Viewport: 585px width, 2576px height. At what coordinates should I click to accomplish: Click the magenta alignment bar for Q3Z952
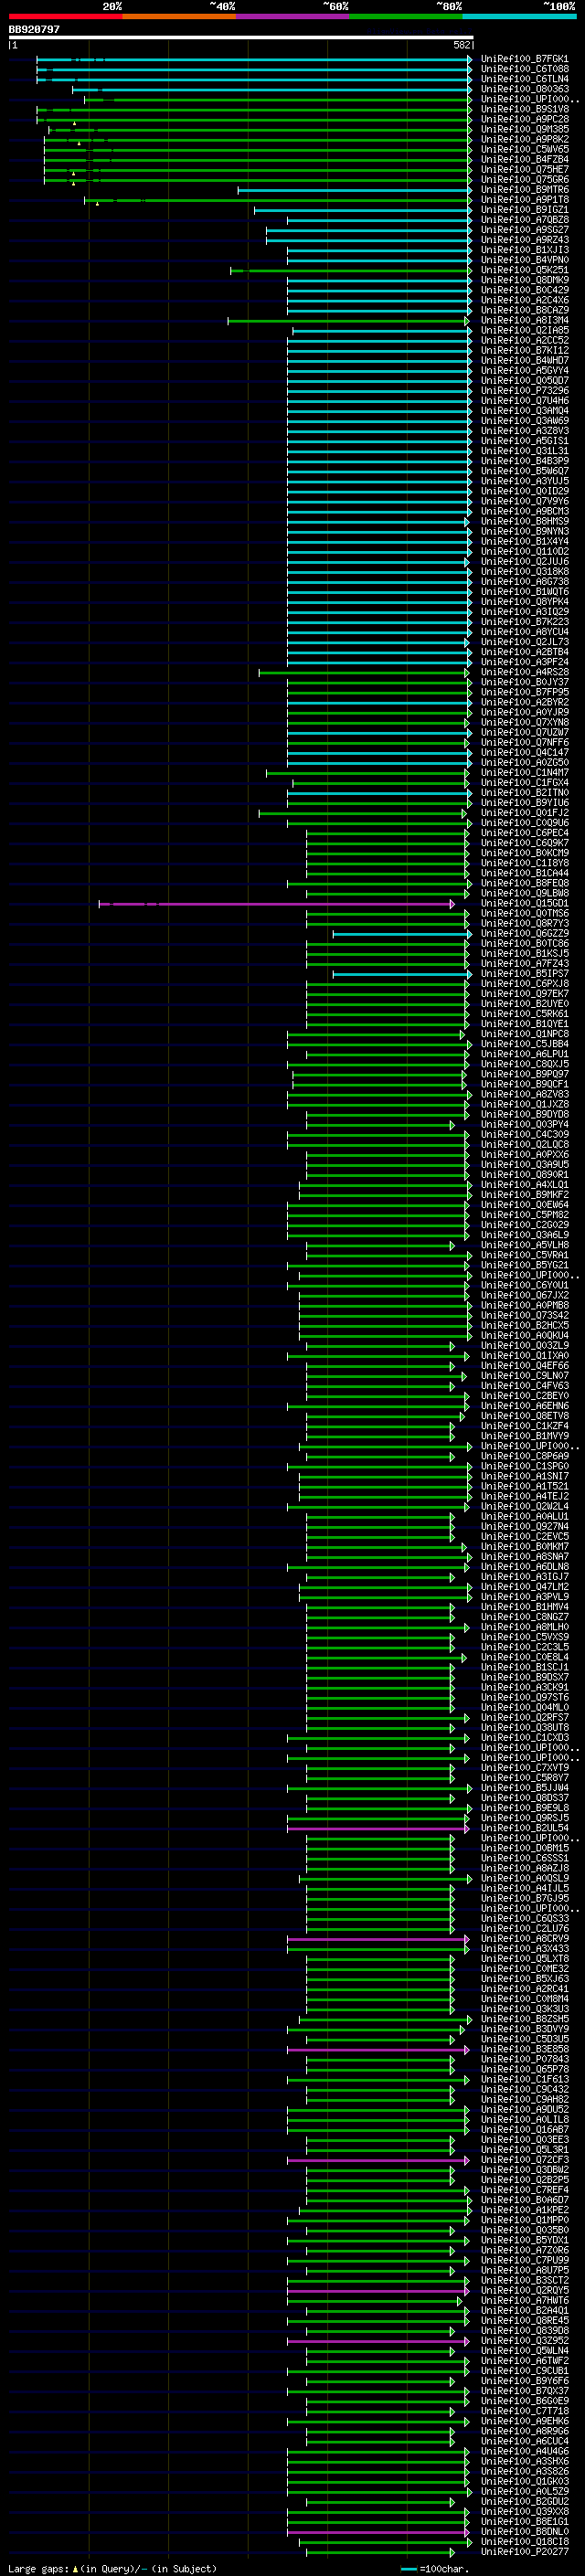point(378,2341)
